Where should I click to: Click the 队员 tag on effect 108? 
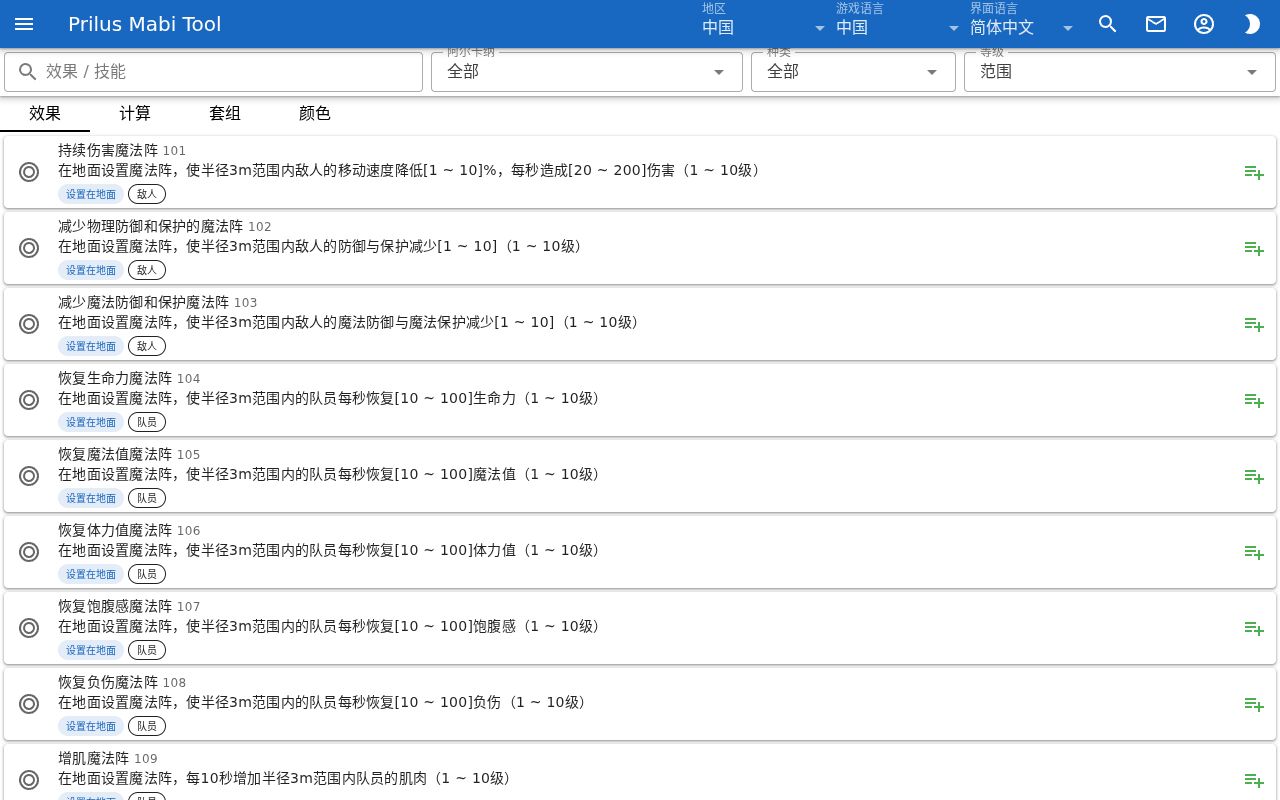[147, 726]
